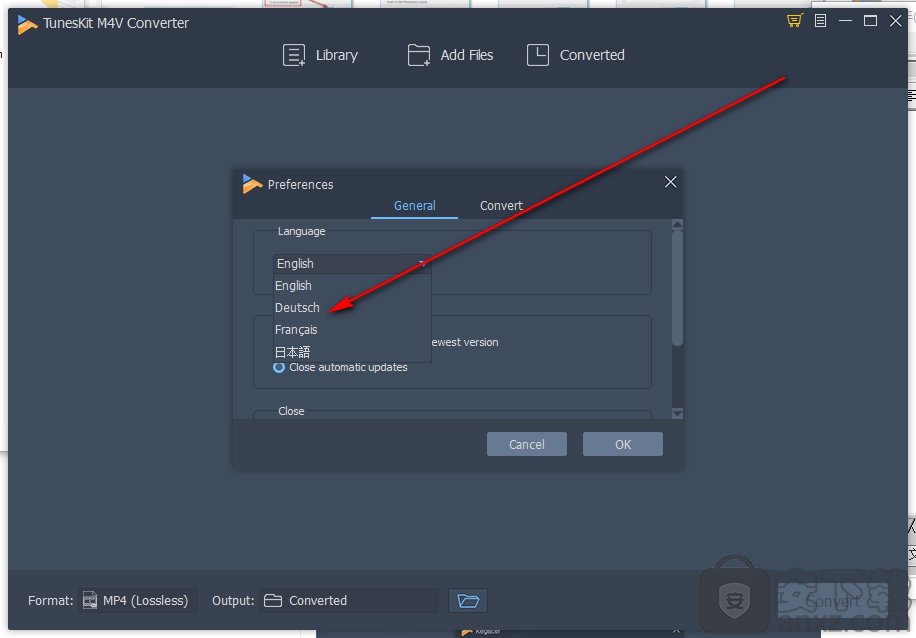The width and height of the screenshot is (916, 638).
Task: Maximize the TunesKit M4V Converter window
Action: [x=870, y=21]
